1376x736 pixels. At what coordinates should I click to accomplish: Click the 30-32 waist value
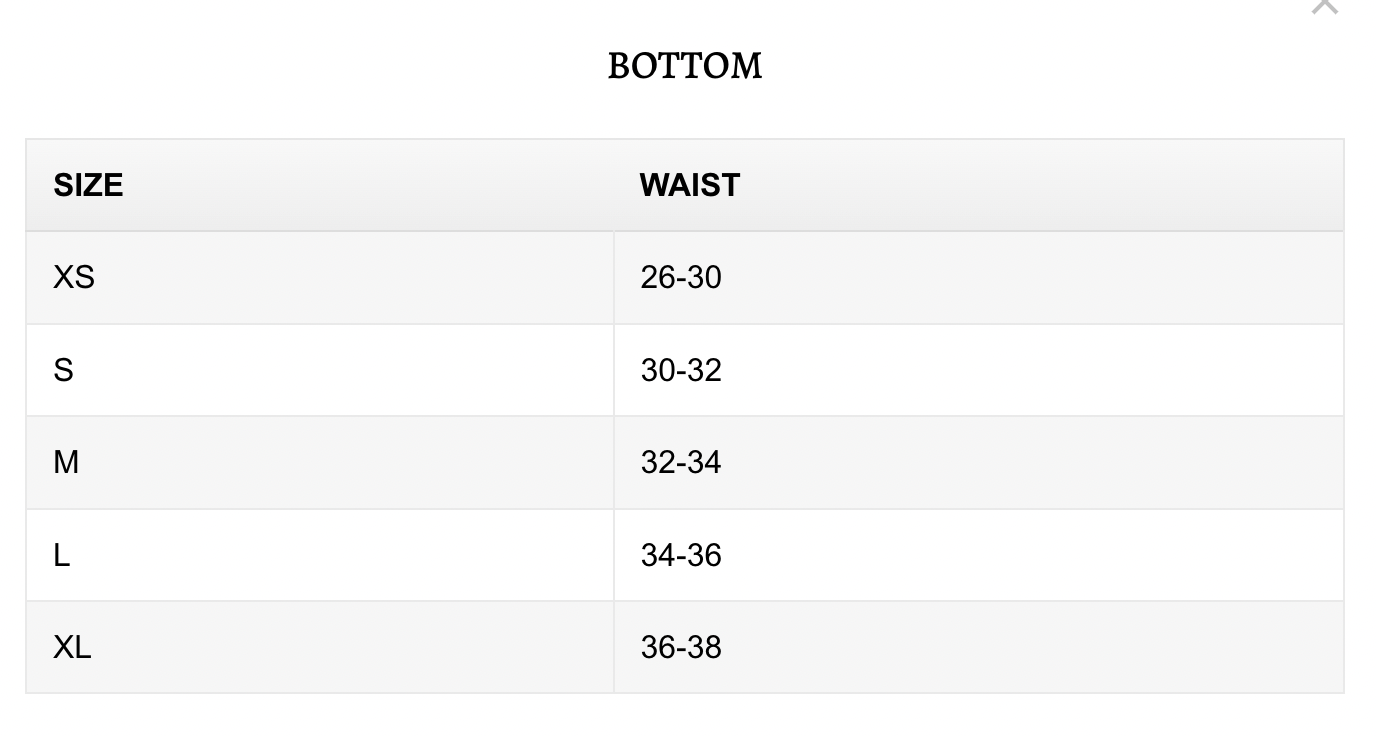coord(680,370)
